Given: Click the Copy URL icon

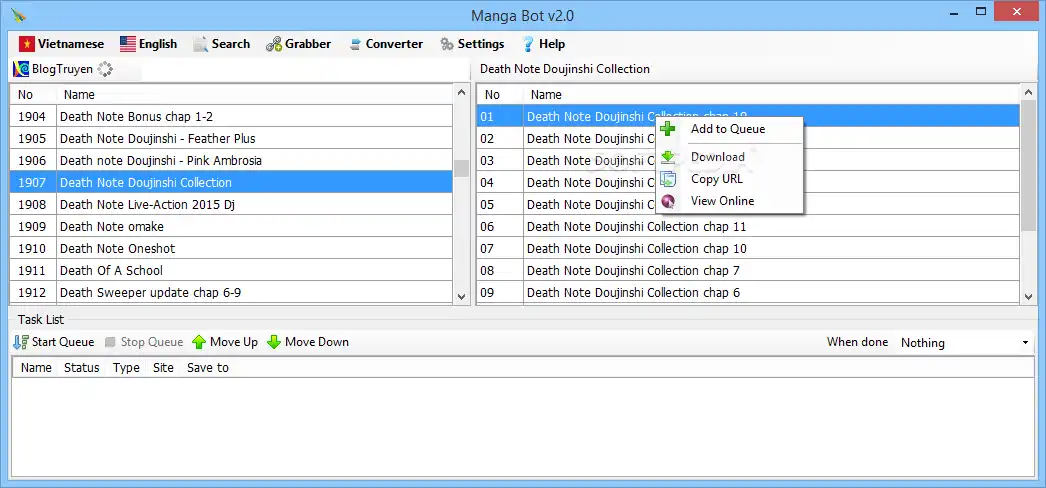Looking at the screenshot, I should pyautogui.click(x=668, y=179).
